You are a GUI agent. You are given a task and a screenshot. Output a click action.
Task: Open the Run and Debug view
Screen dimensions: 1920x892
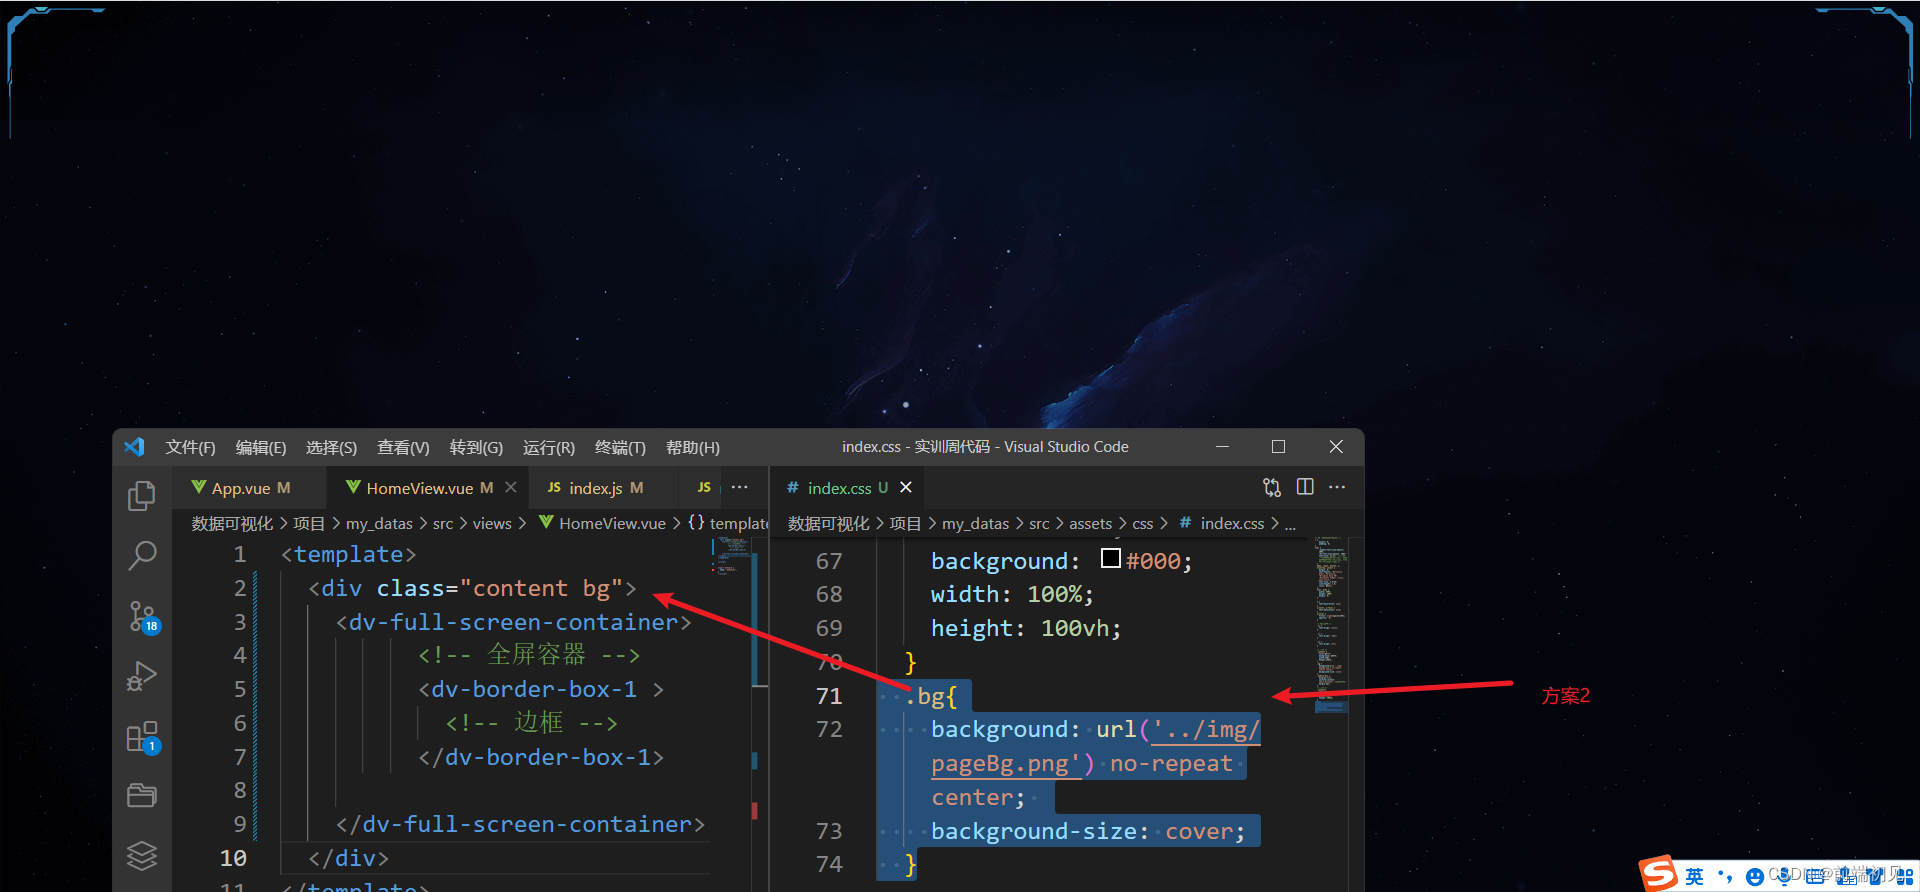(142, 677)
